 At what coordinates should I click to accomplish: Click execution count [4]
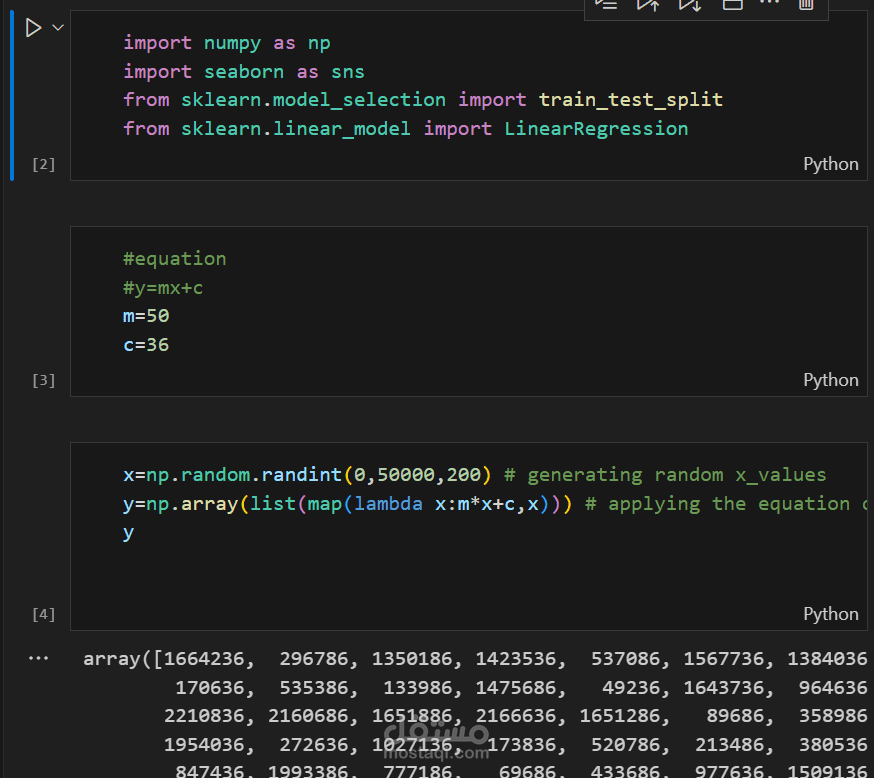tap(43, 615)
